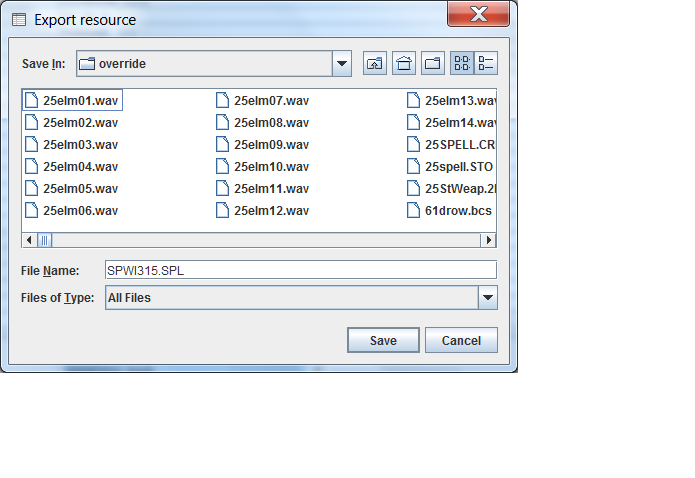The height and width of the screenshot is (478, 695).
Task: Switch to Details view
Action: [486, 64]
